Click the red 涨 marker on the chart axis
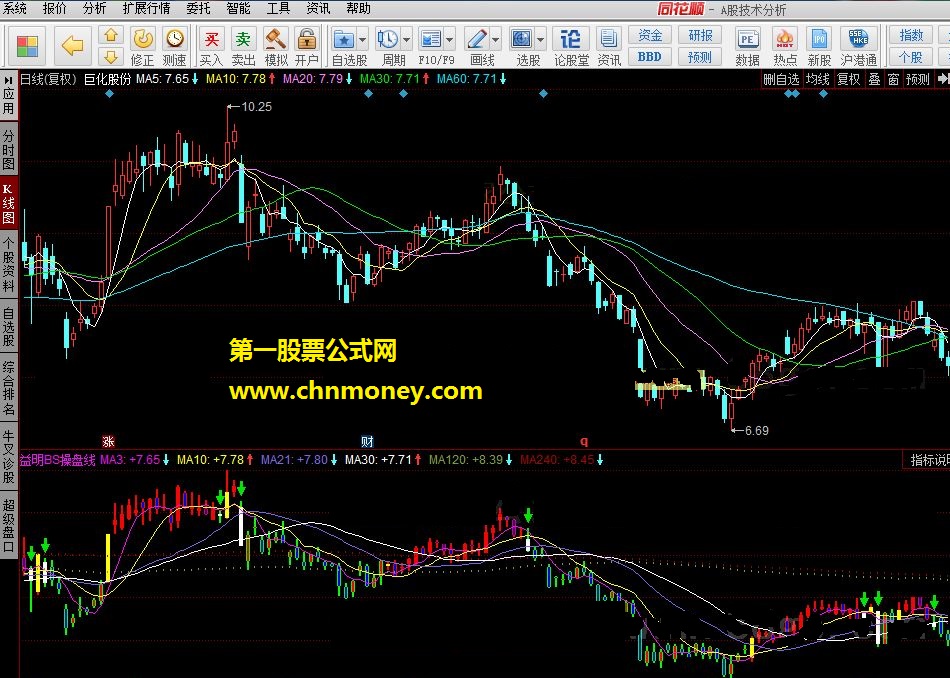 (x=108, y=441)
